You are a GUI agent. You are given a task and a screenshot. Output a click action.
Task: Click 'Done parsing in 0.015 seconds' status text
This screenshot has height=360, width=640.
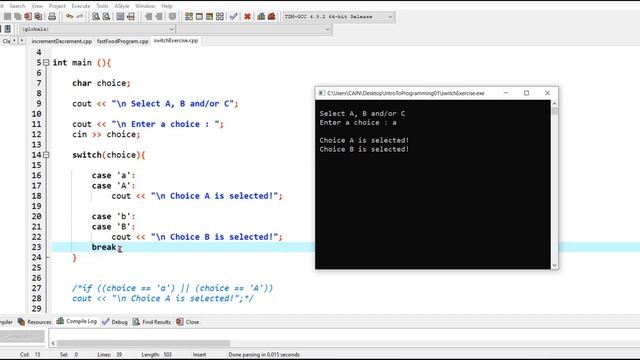coord(264,354)
